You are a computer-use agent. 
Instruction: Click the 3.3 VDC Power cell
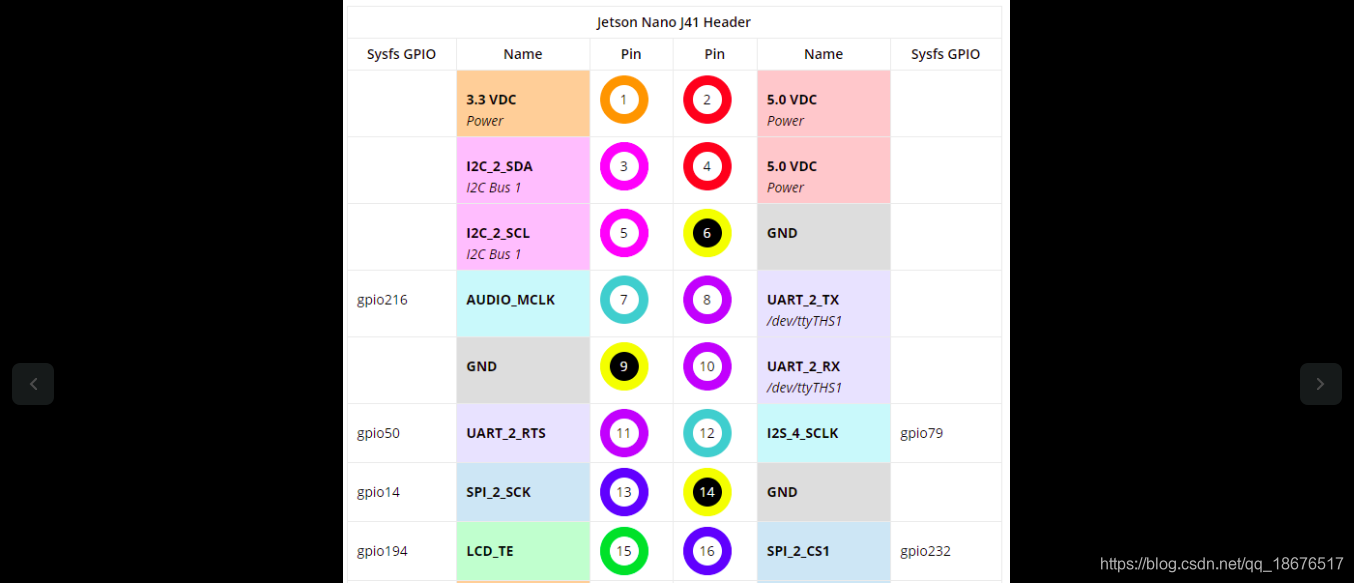tap(523, 104)
